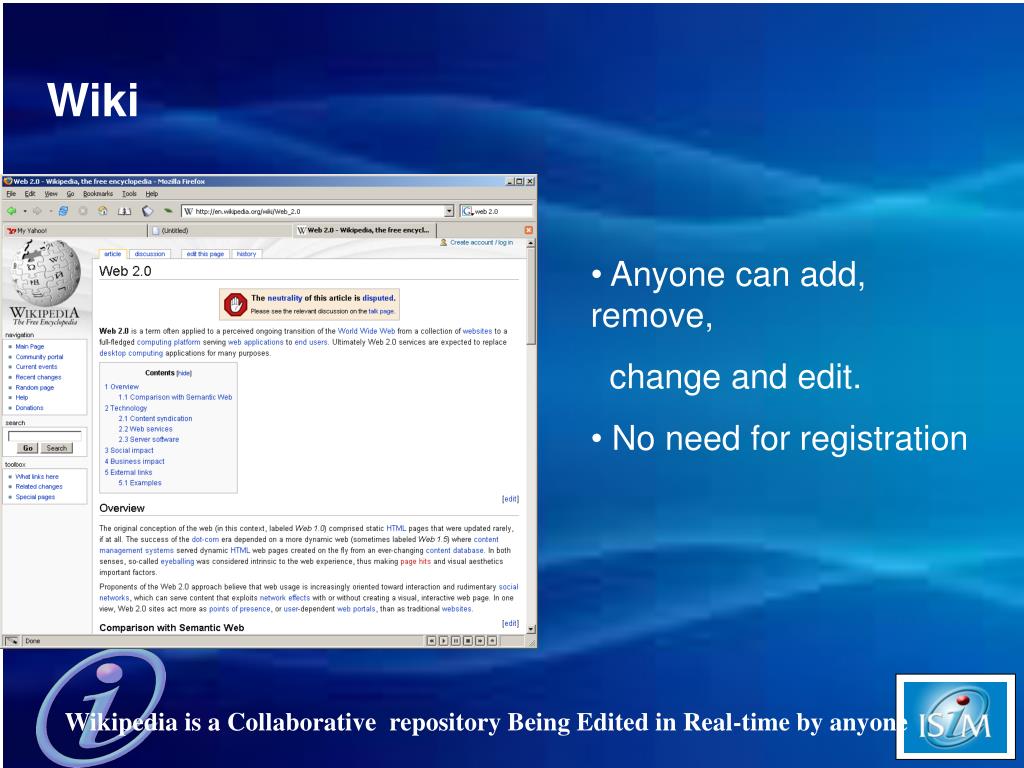Click the Google search engine icon in search box
The width and height of the screenshot is (1024, 768).
pyautogui.click(x=467, y=212)
